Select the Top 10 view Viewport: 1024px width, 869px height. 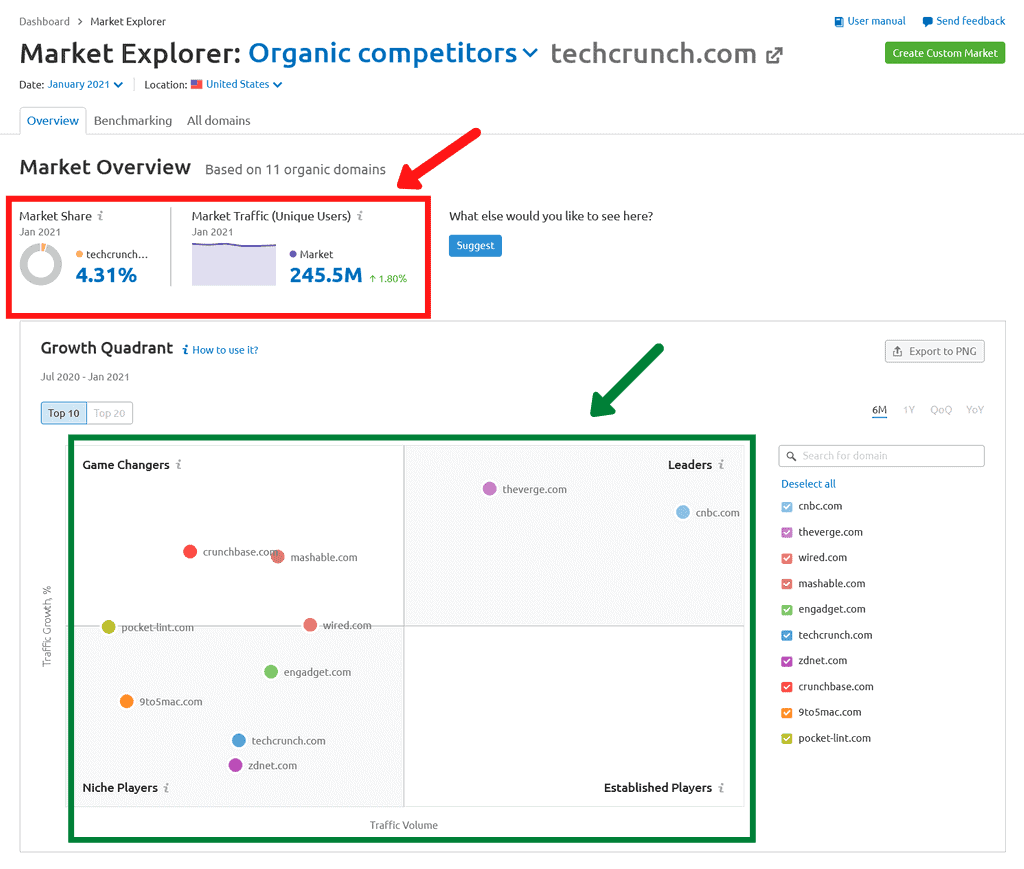point(63,413)
